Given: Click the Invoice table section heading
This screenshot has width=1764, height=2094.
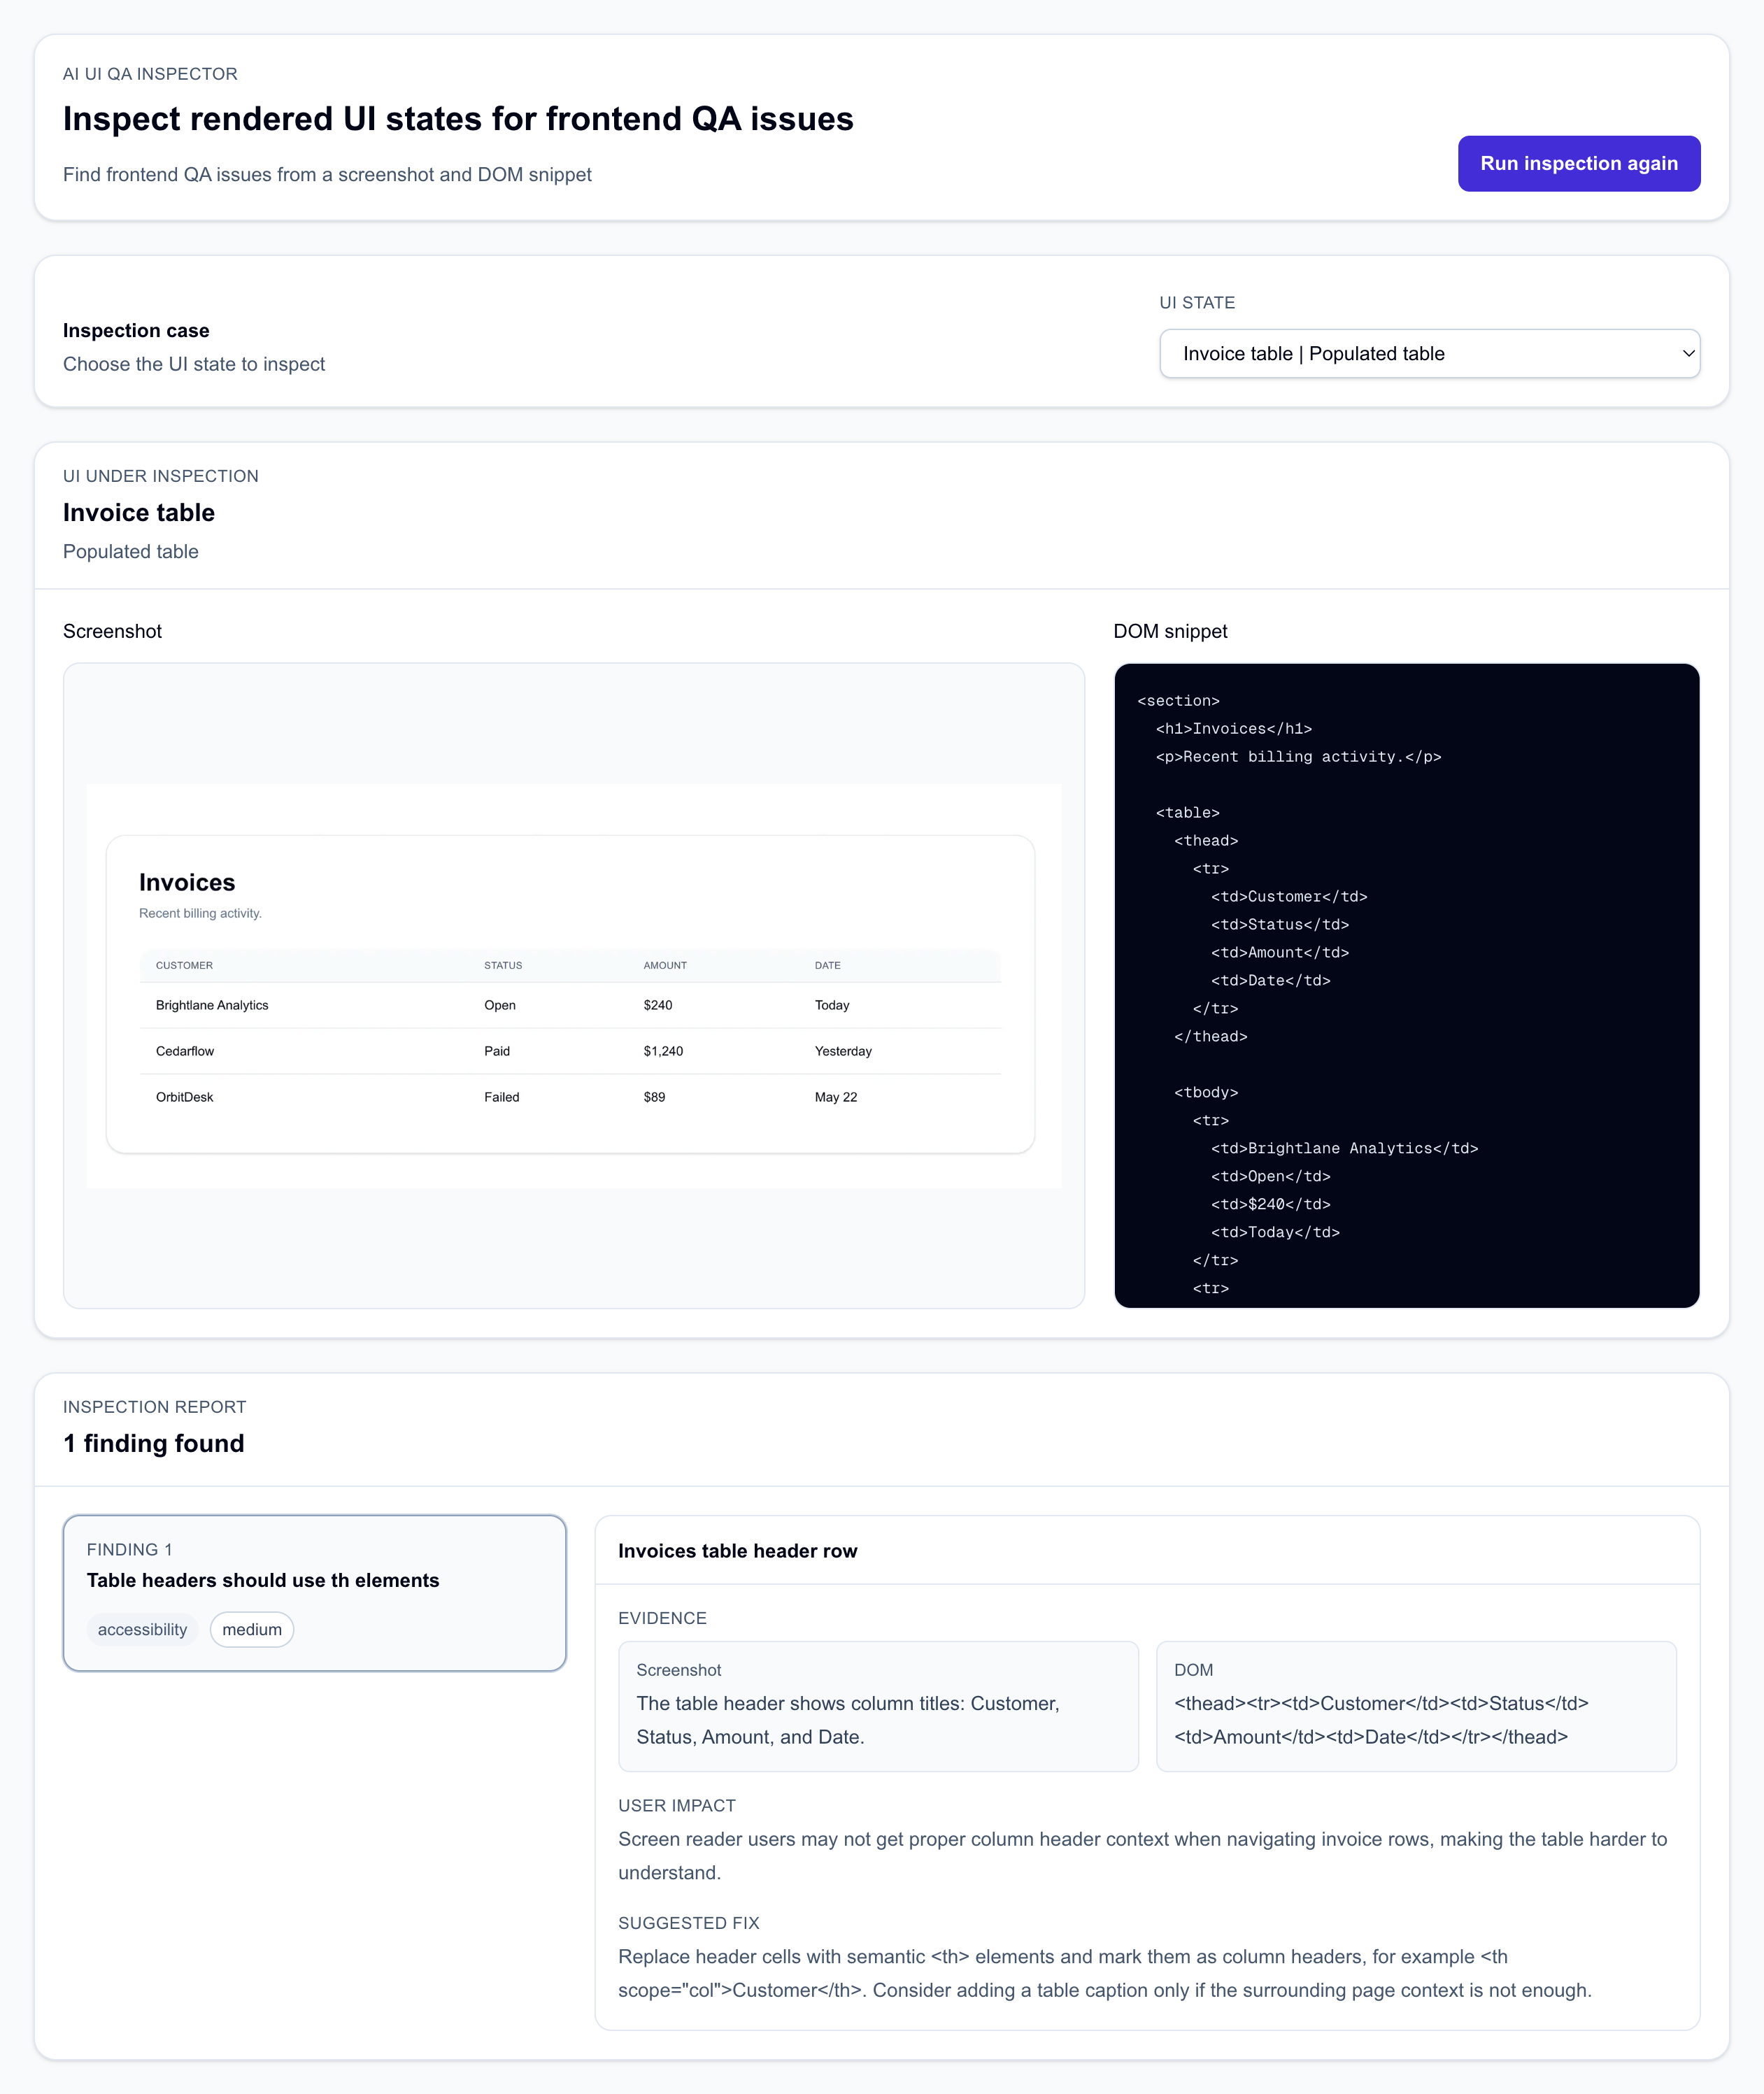Looking at the screenshot, I should pyautogui.click(x=139, y=512).
